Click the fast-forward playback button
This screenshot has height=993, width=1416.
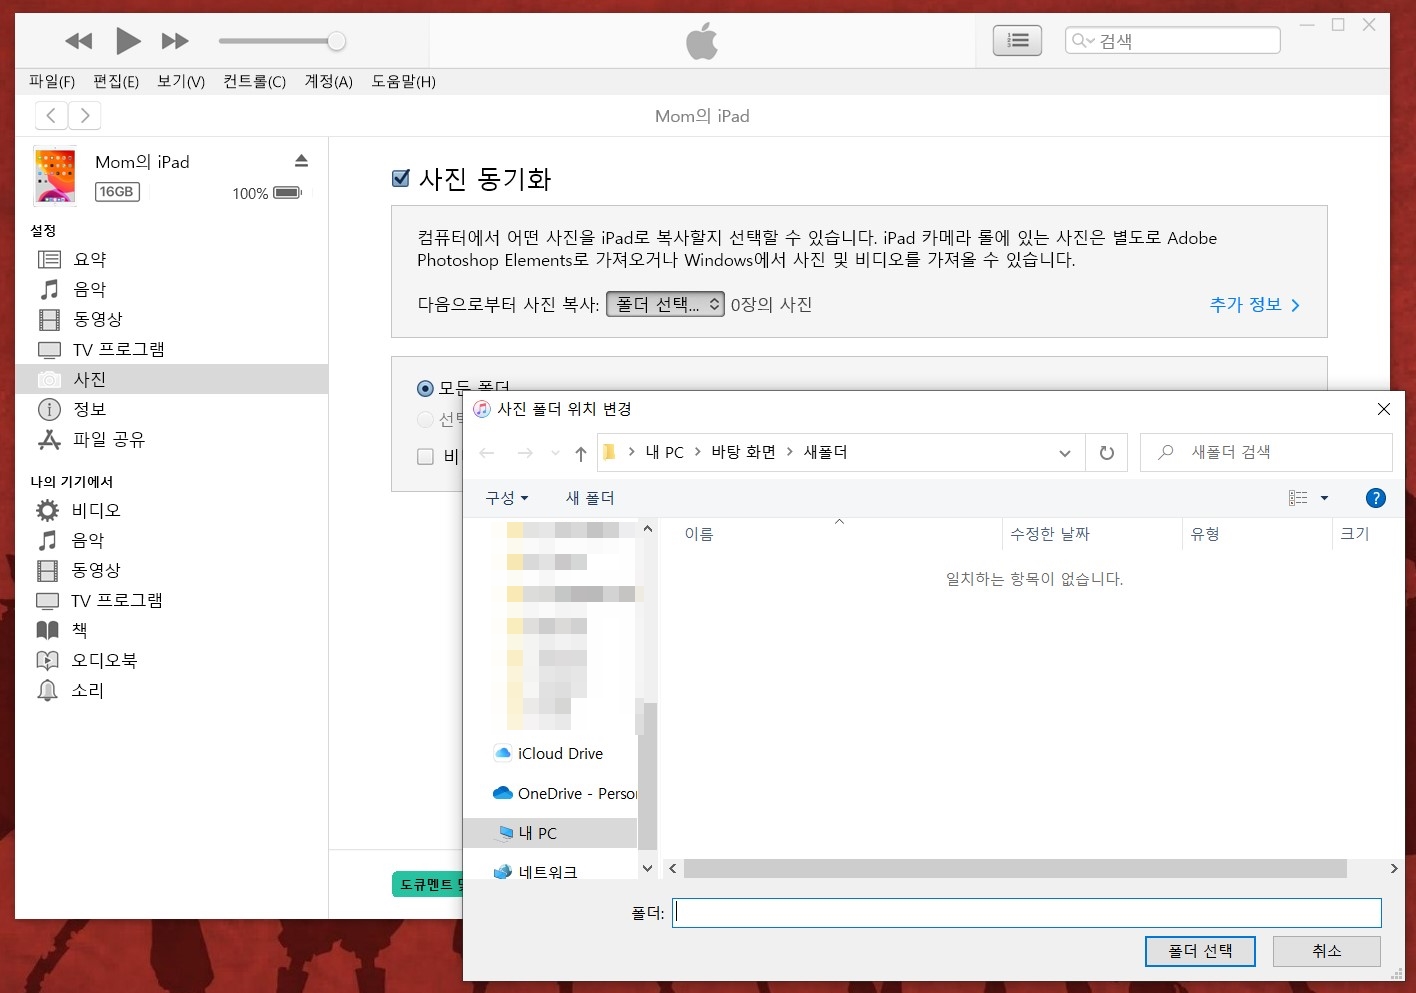coord(175,41)
